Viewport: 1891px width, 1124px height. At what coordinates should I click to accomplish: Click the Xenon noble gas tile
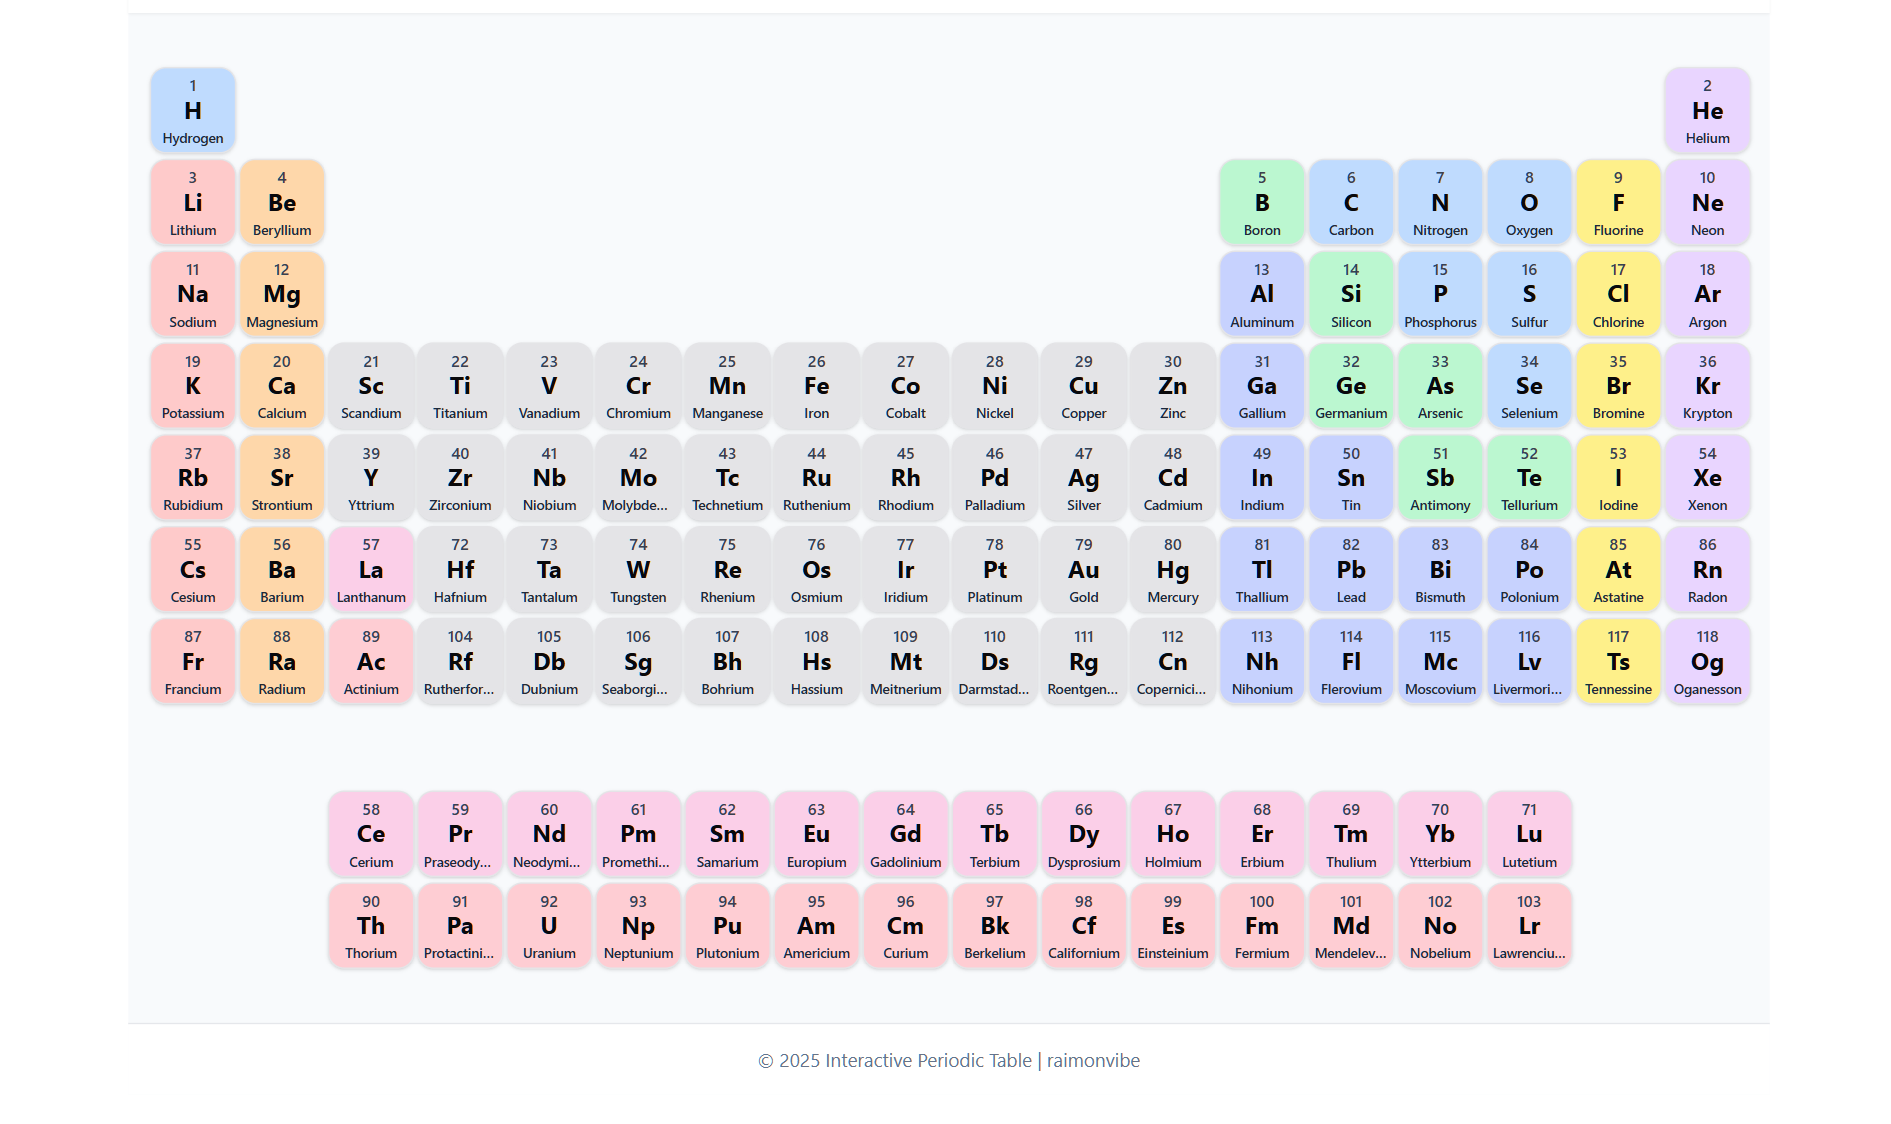click(x=1707, y=478)
